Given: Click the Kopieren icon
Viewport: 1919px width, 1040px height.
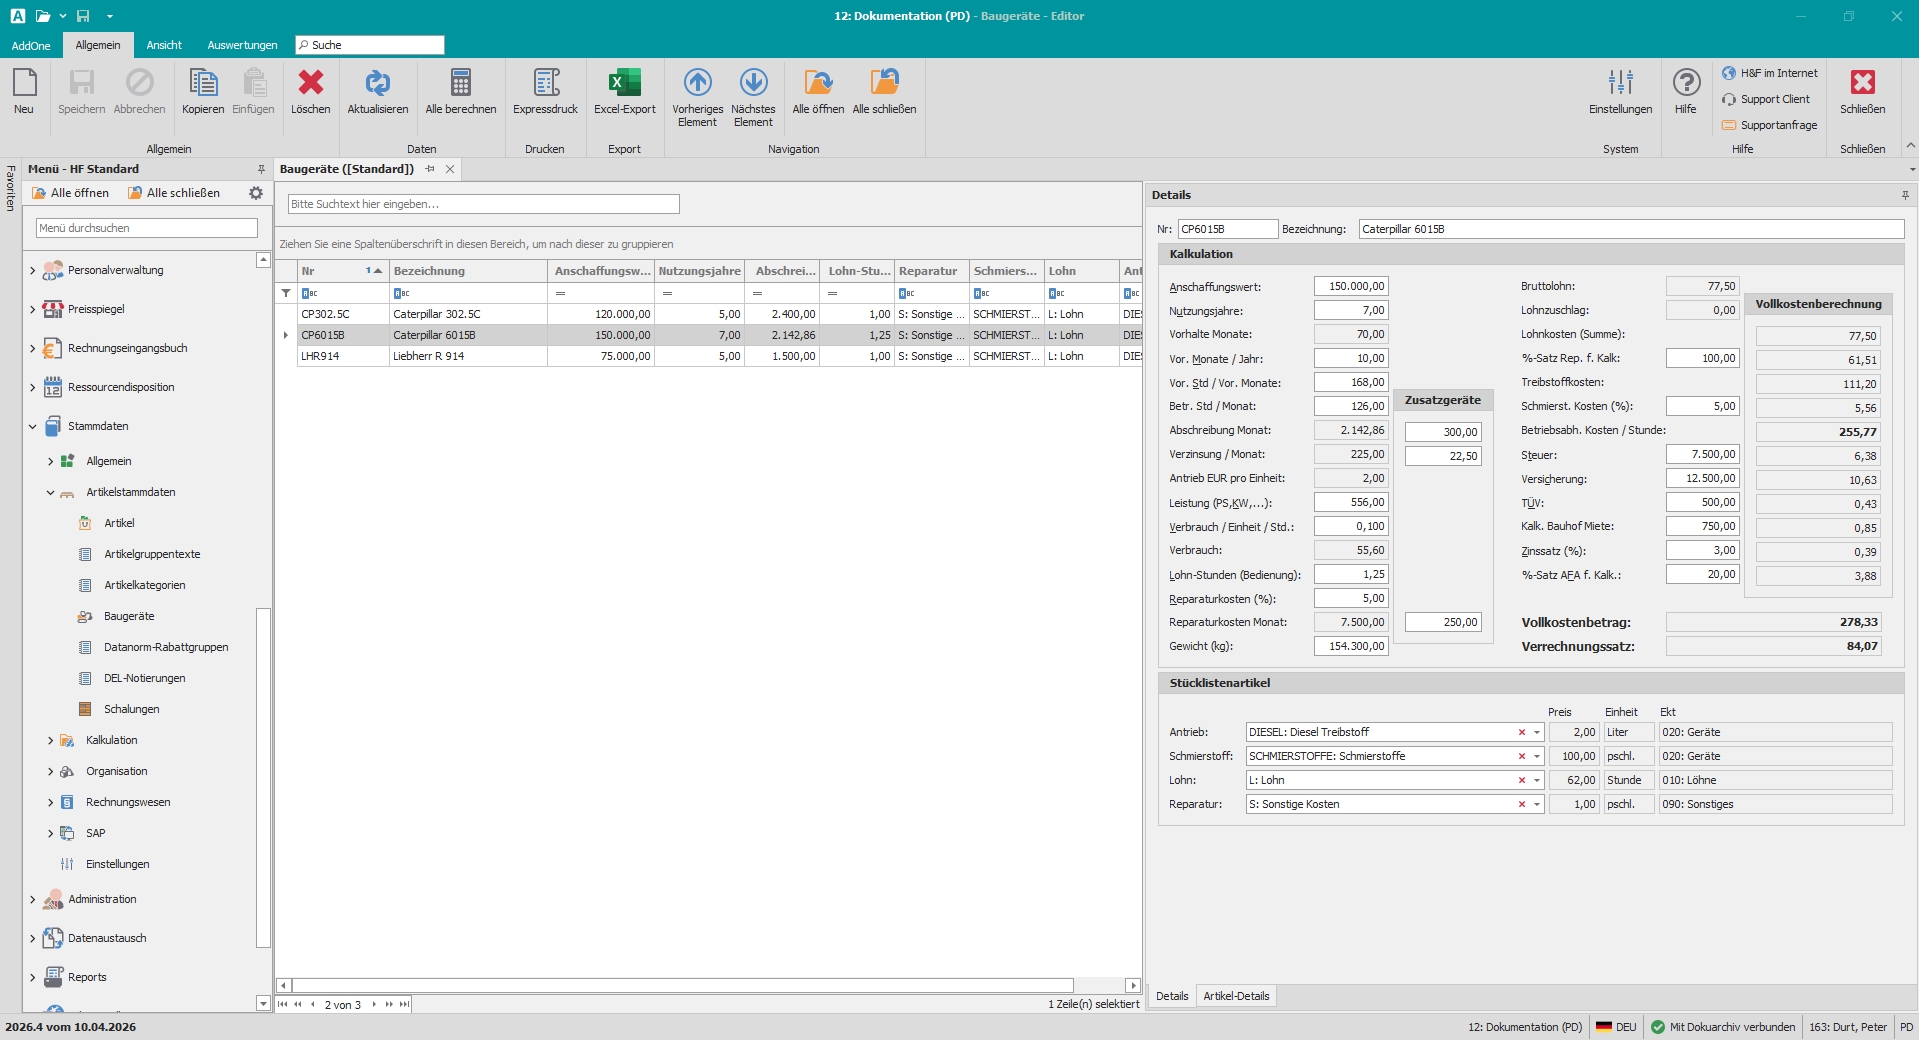Looking at the screenshot, I should click(x=203, y=83).
